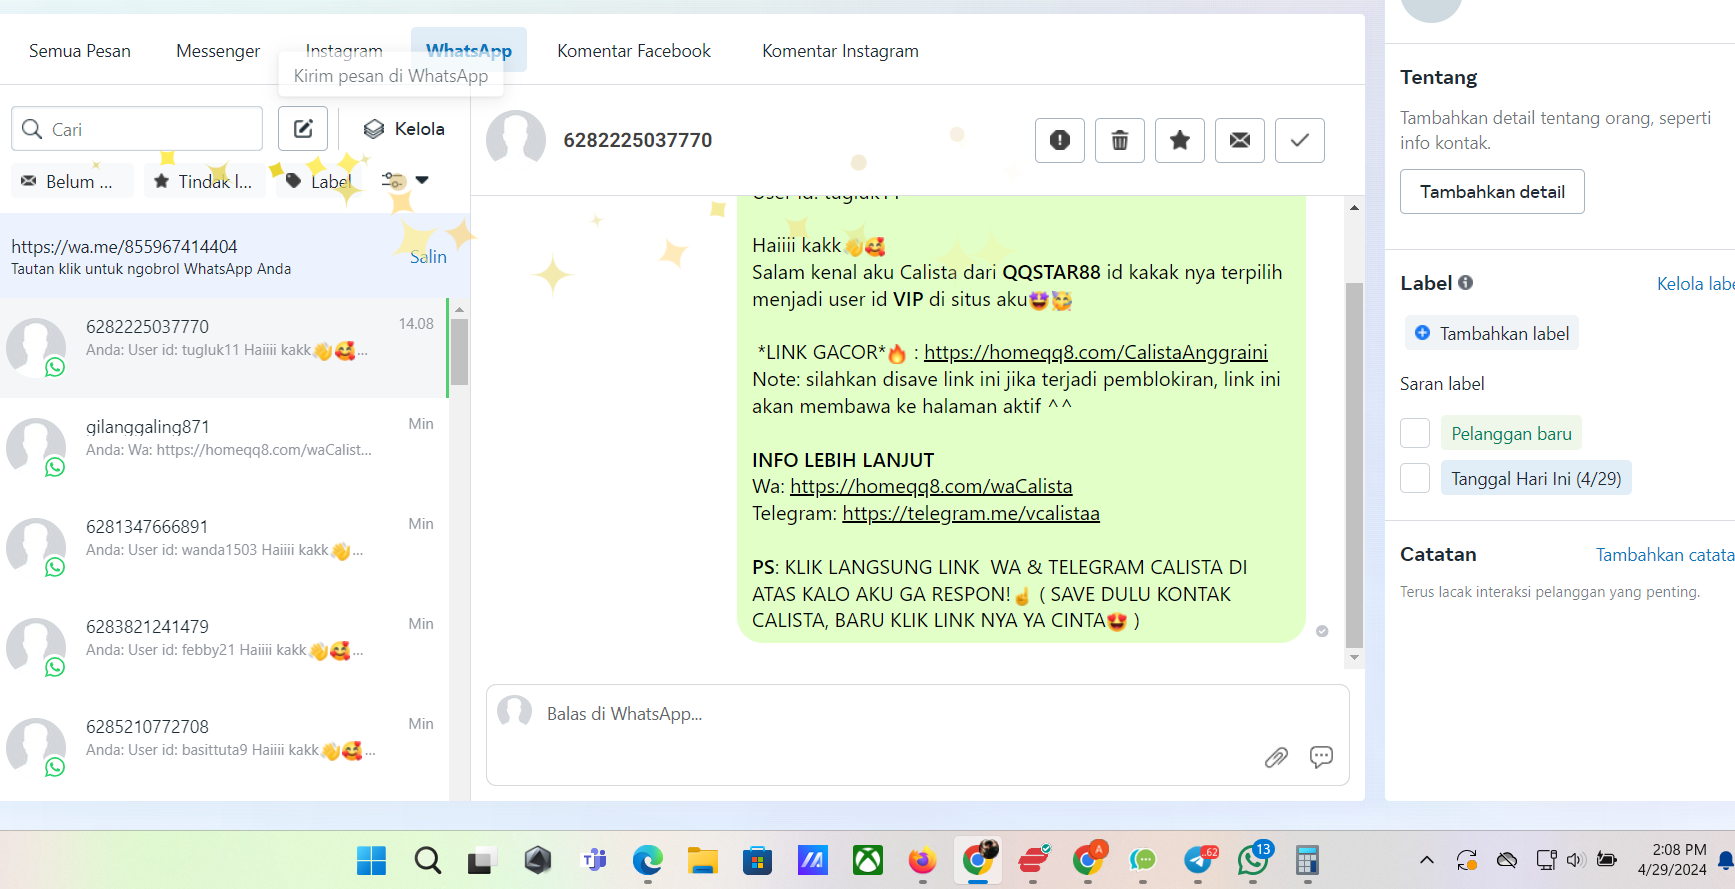Filter by Belum dibaca messages
This screenshot has width=1735, height=889.
(x=72, y=181)
